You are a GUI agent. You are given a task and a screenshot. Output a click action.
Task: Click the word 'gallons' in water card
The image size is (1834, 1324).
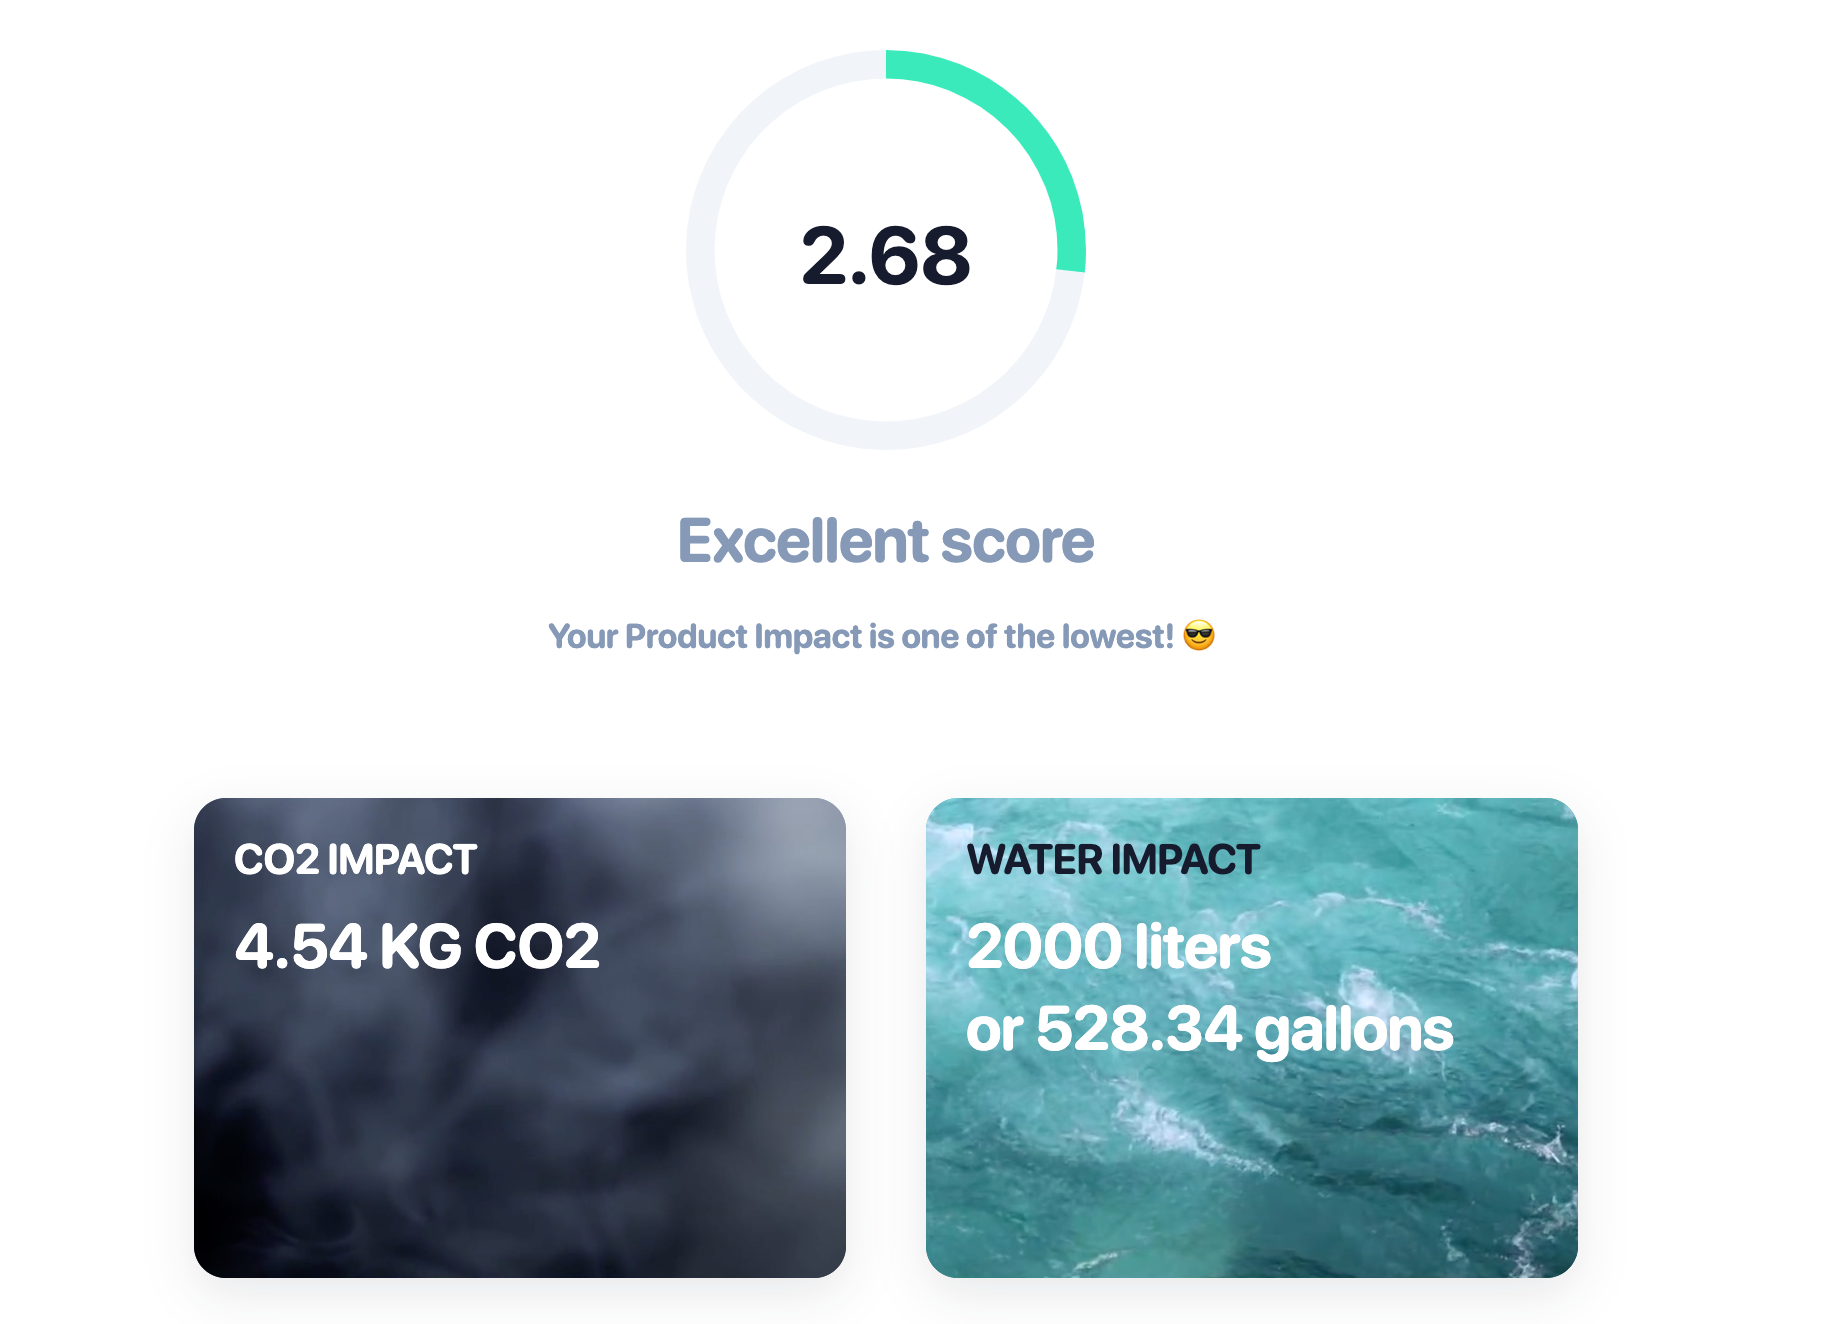(1353, 1032)
